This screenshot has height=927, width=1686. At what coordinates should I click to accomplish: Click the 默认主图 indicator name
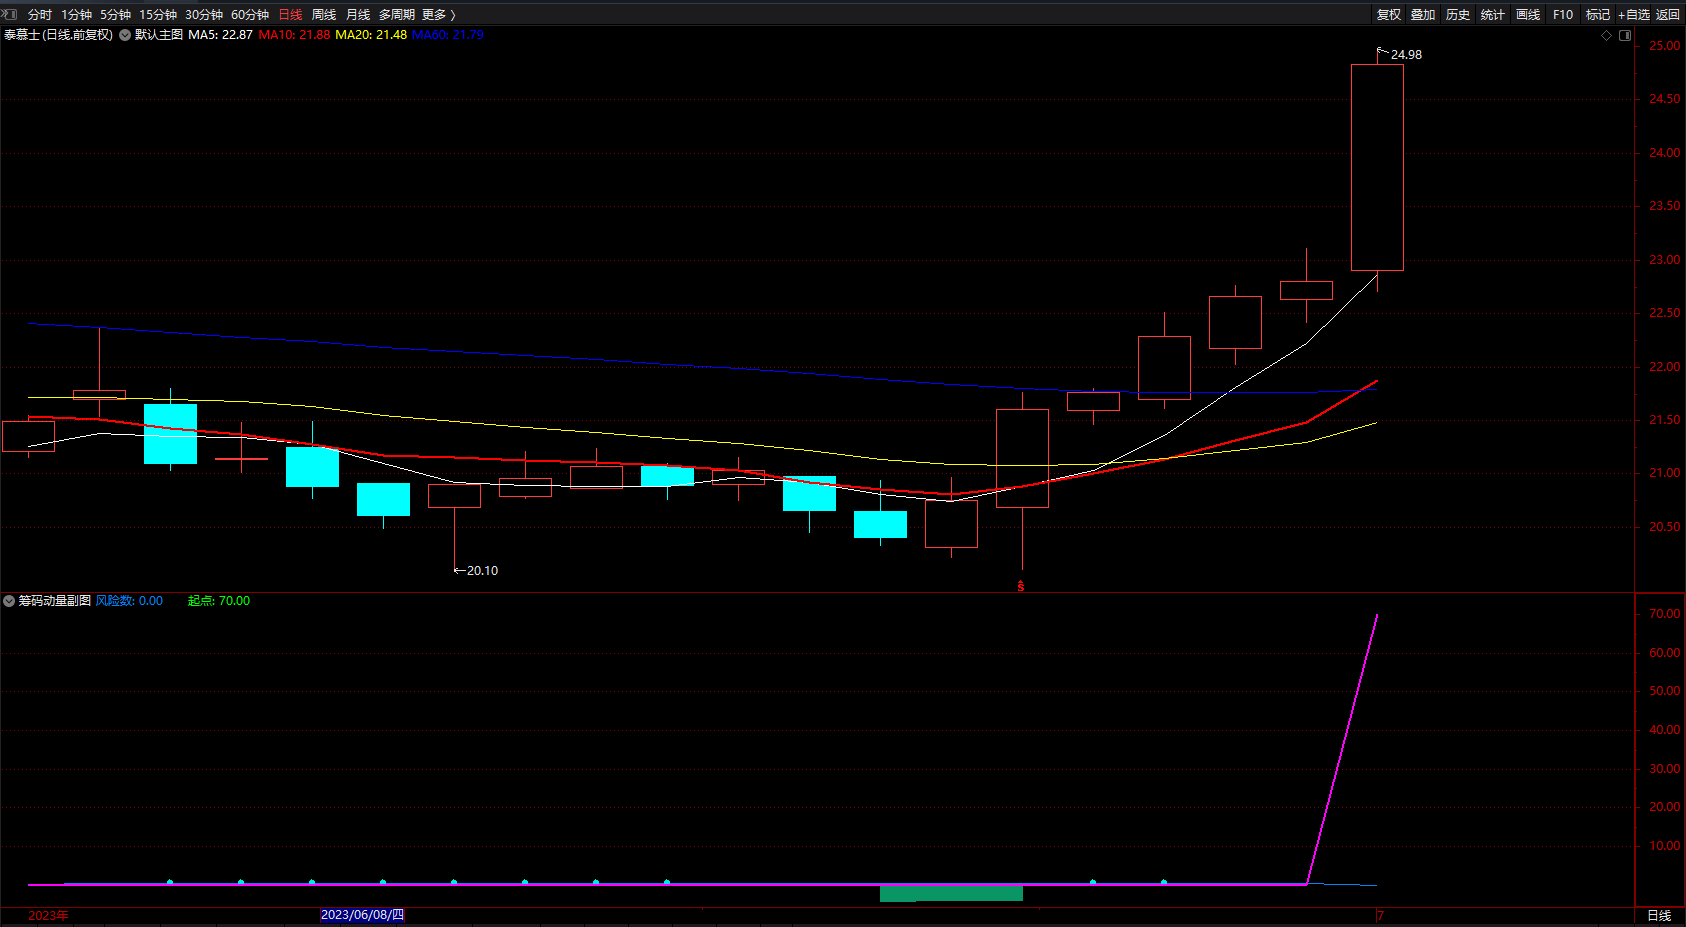159,35
